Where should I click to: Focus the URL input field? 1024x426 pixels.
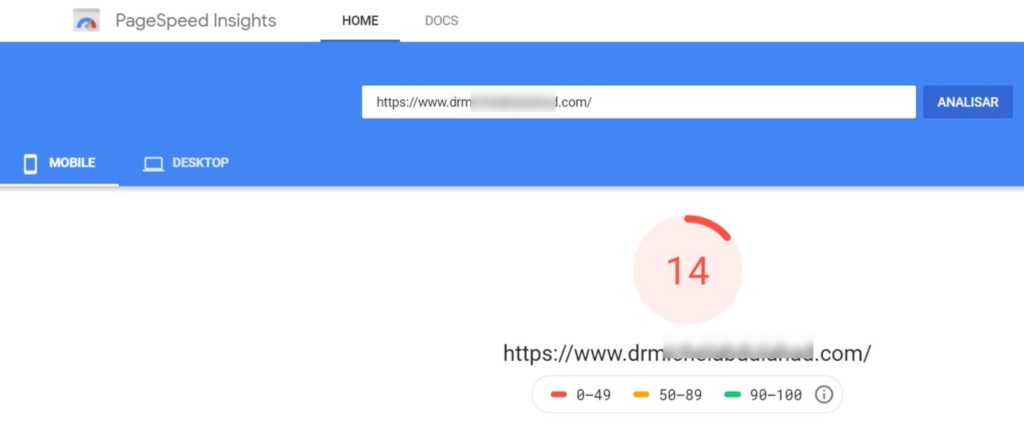click(639, 102)
